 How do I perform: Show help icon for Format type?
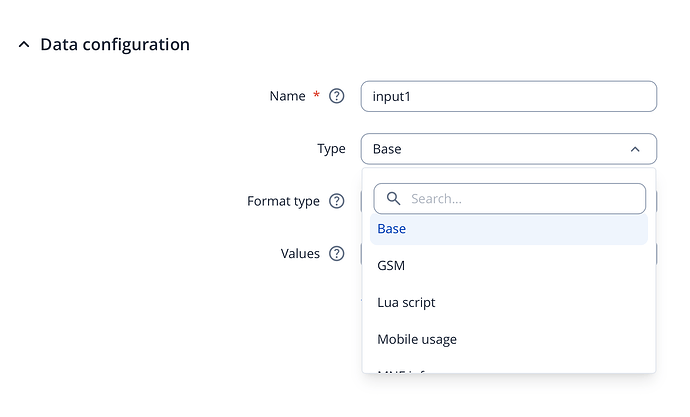(337, 201)
